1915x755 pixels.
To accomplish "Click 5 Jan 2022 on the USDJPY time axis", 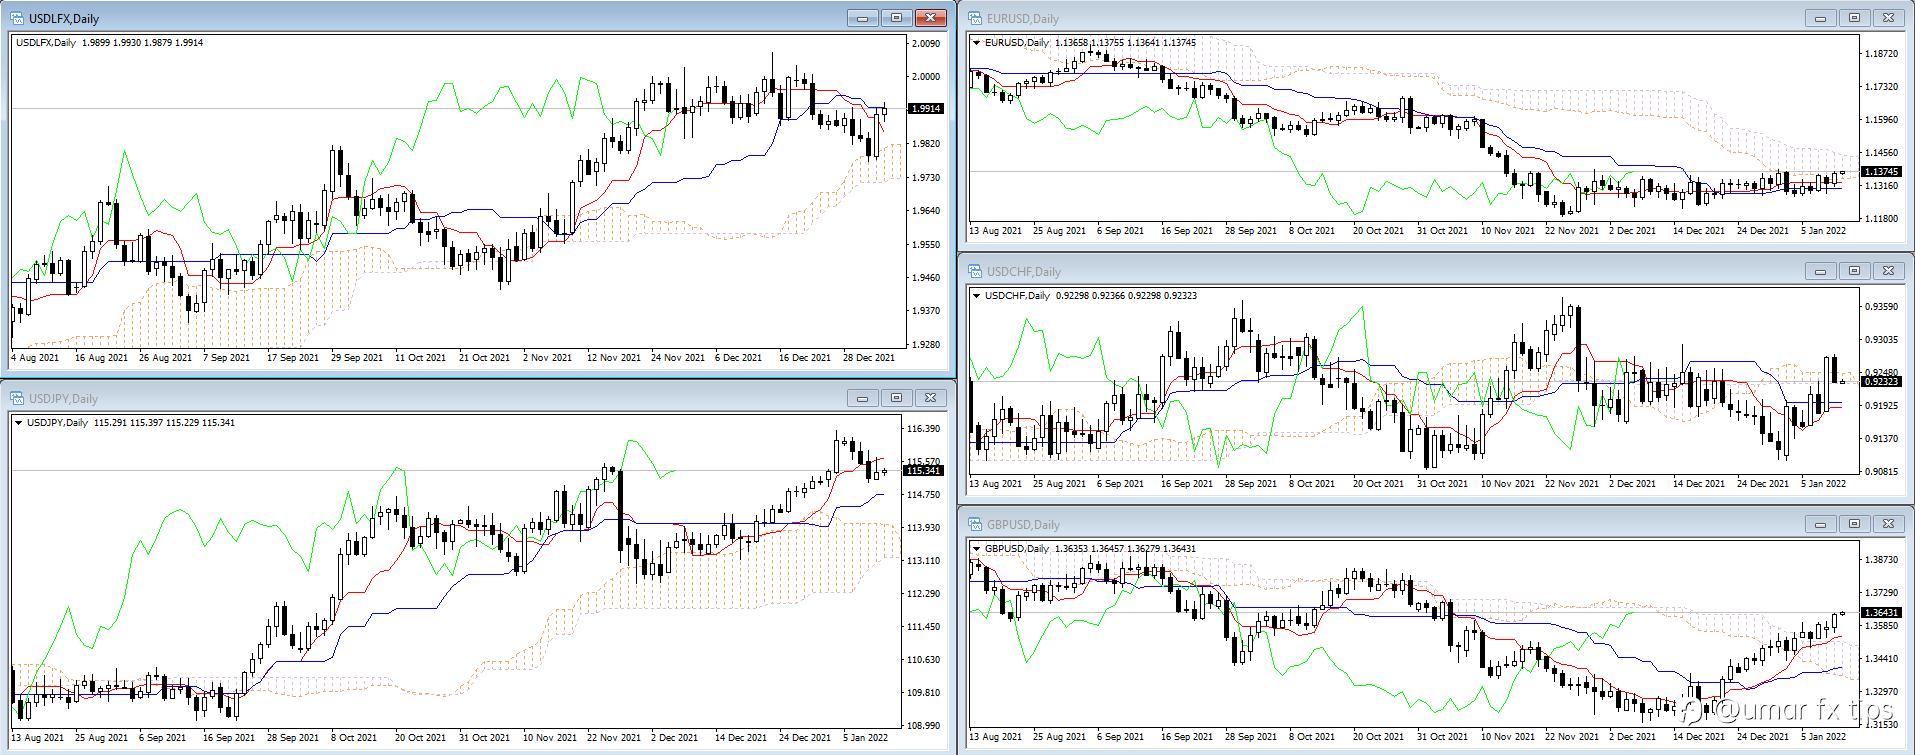I will pyautogui.click(x=866, y=738).
